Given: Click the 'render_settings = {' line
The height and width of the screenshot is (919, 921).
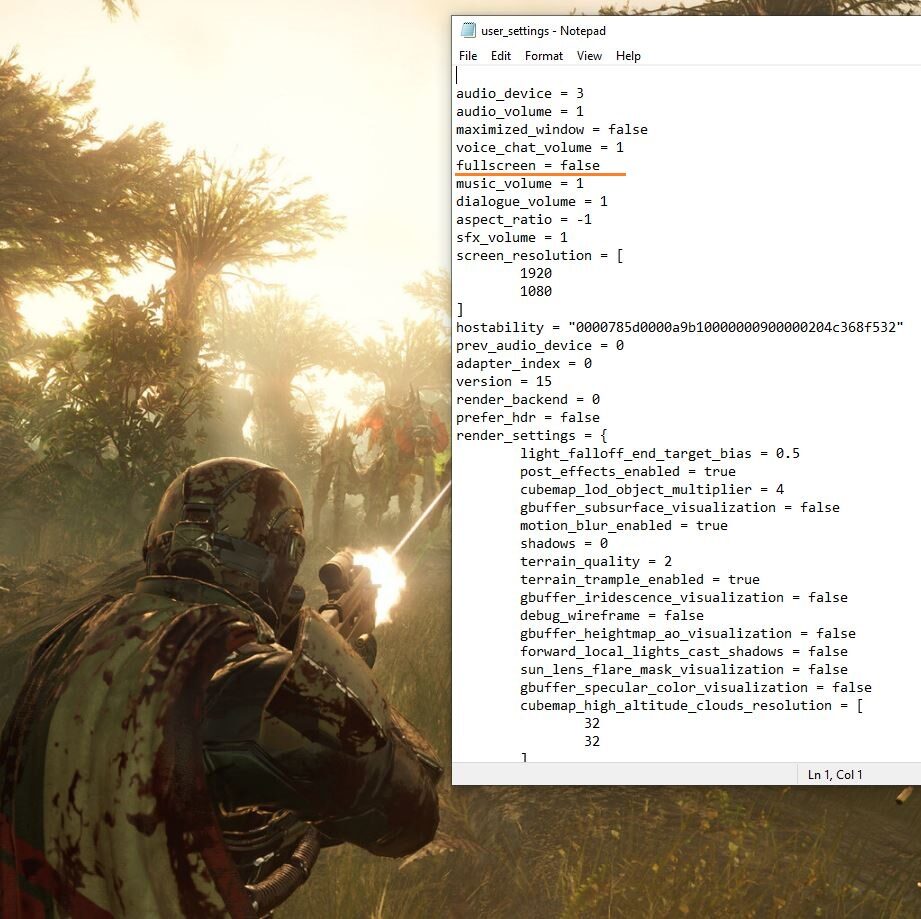Looking at the screenshot, I should [532, 435].
